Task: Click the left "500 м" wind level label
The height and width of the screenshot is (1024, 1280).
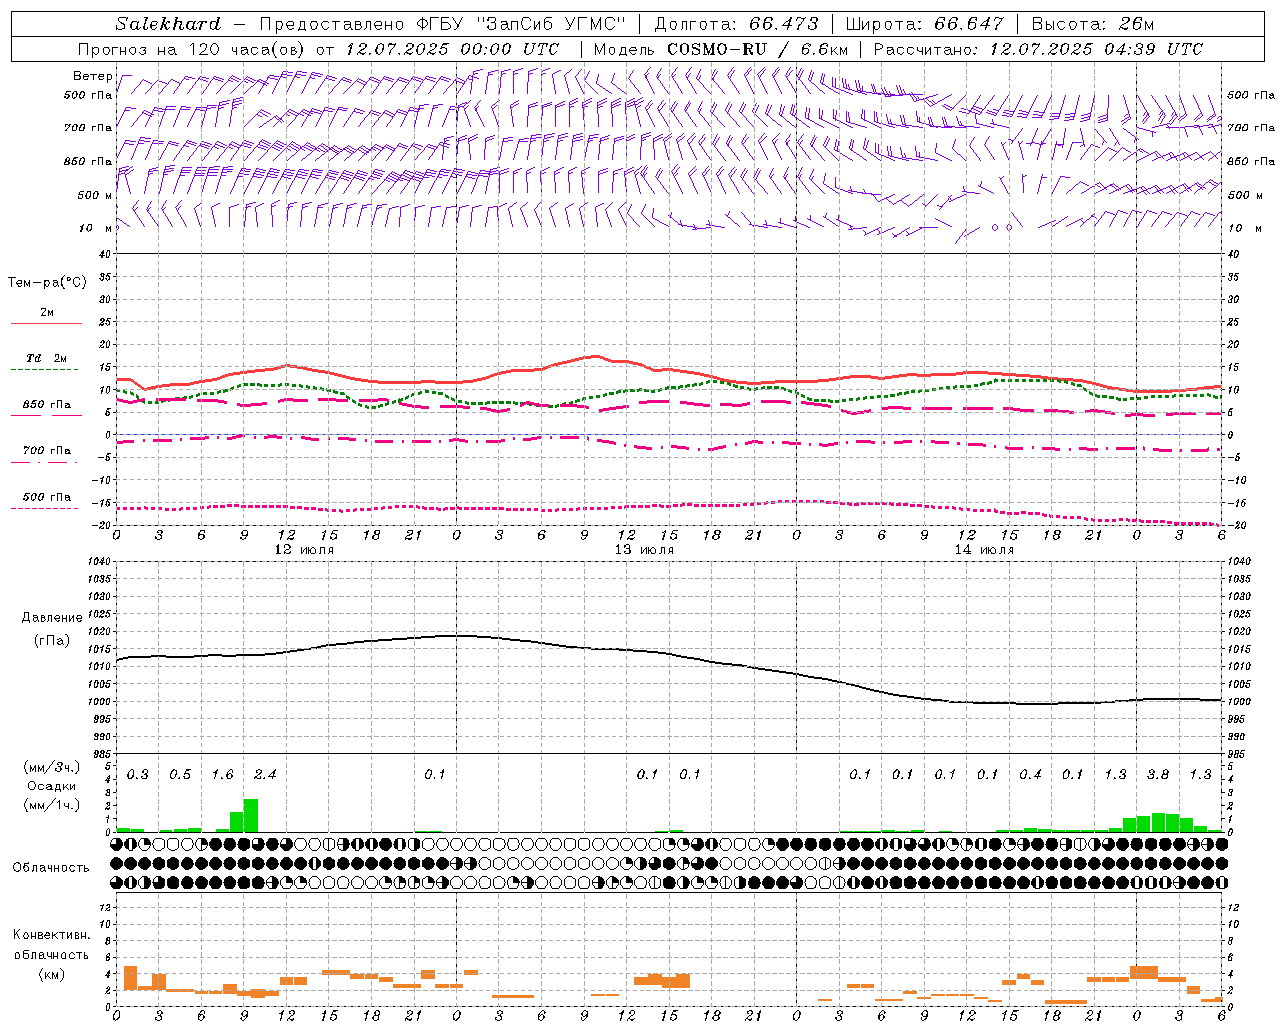Action: (95, 195)
